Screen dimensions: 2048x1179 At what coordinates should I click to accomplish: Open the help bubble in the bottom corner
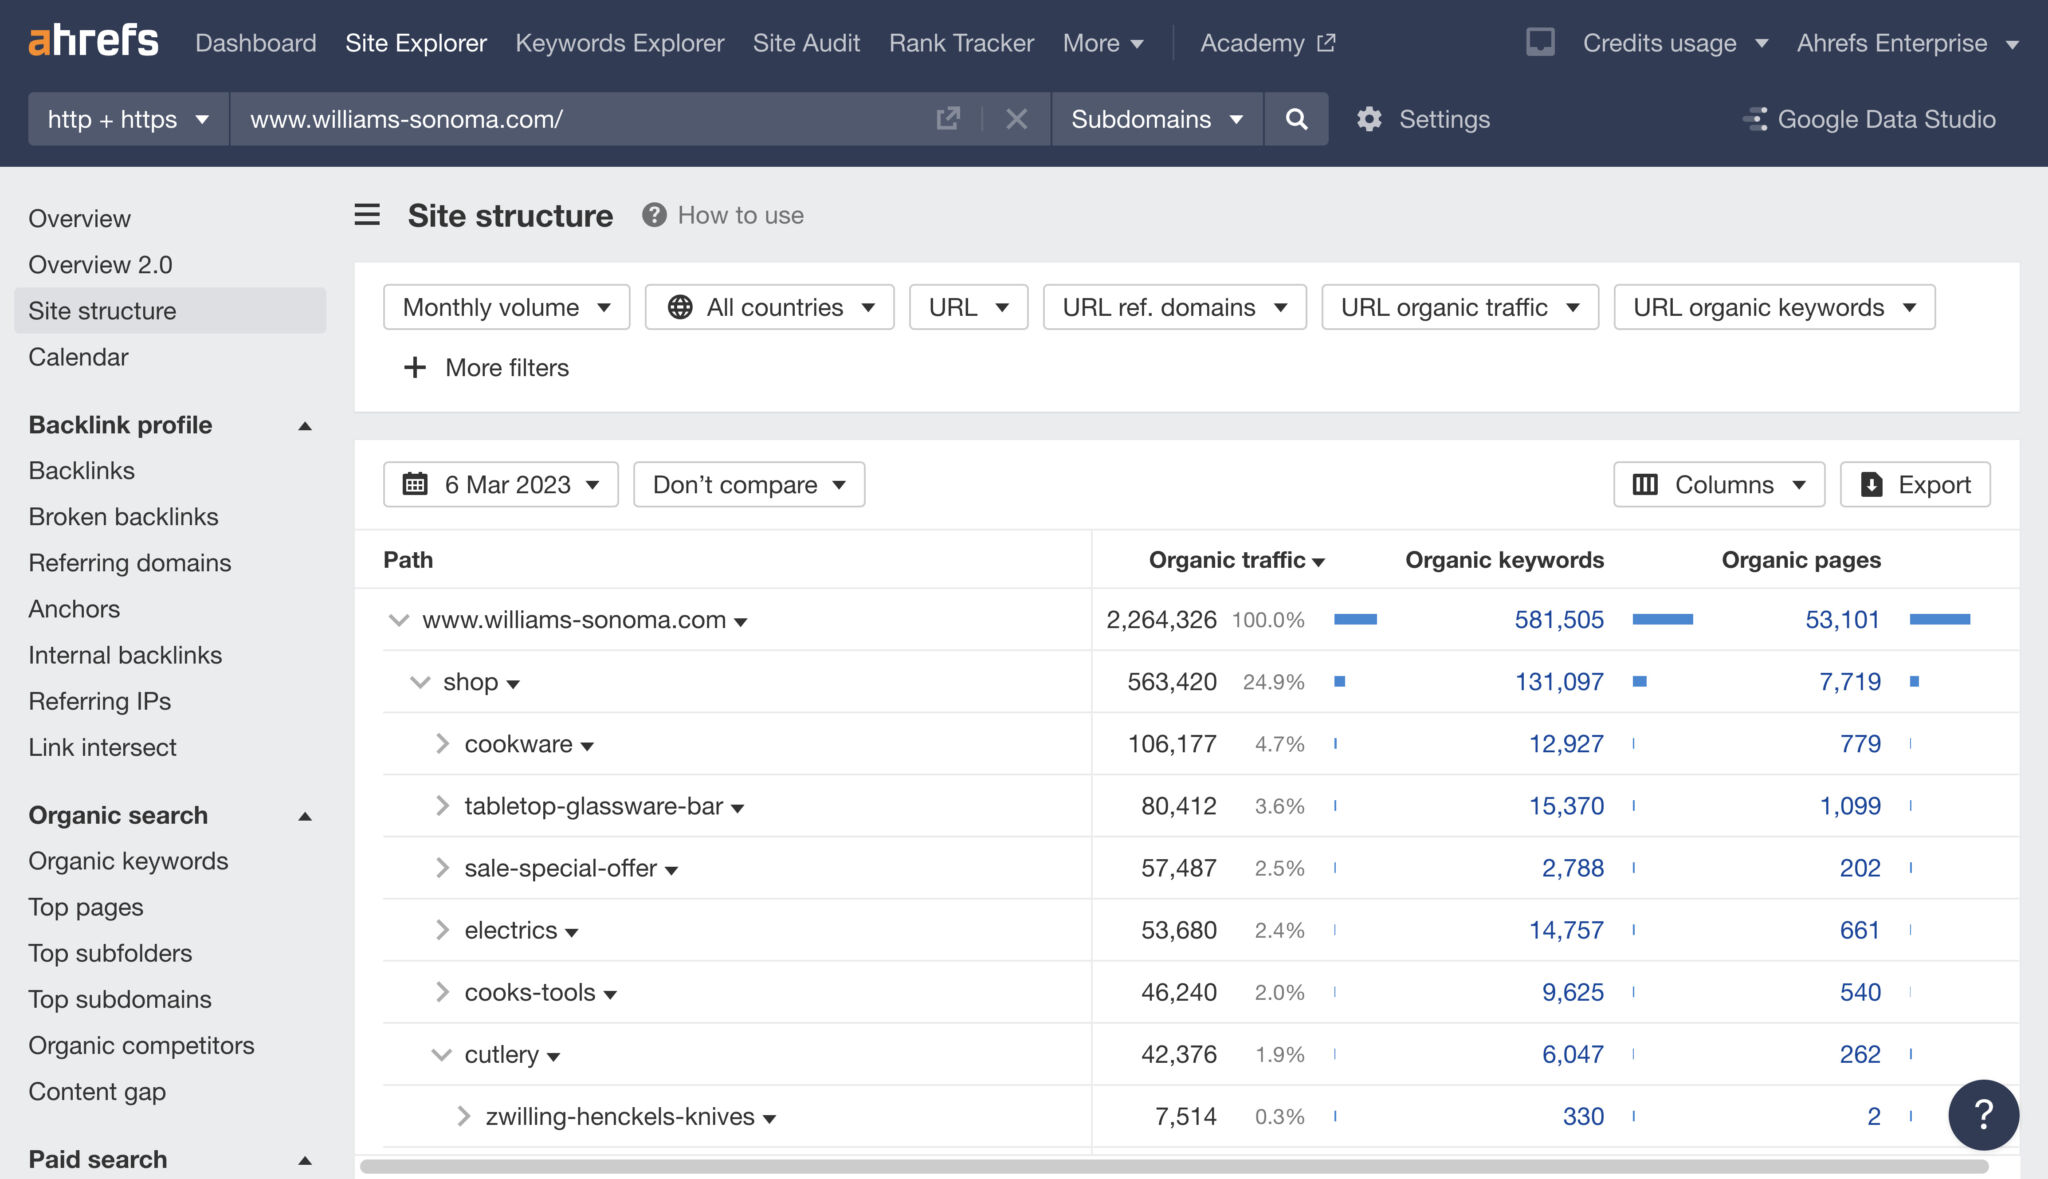[x=1984, y=1114]
